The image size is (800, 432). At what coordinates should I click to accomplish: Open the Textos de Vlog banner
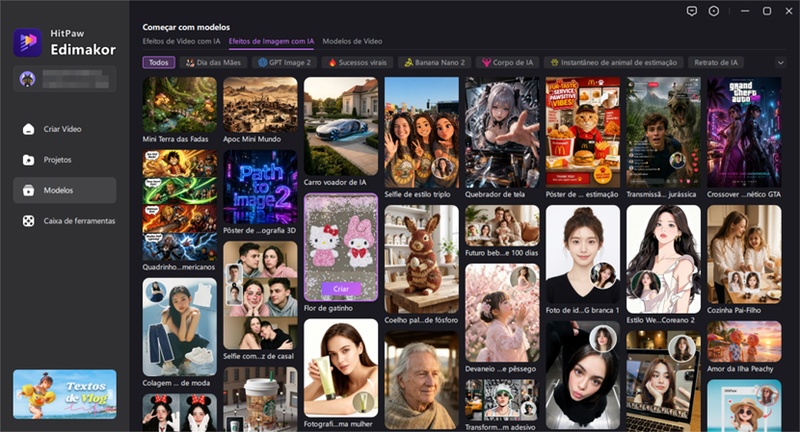click(65, 394)
